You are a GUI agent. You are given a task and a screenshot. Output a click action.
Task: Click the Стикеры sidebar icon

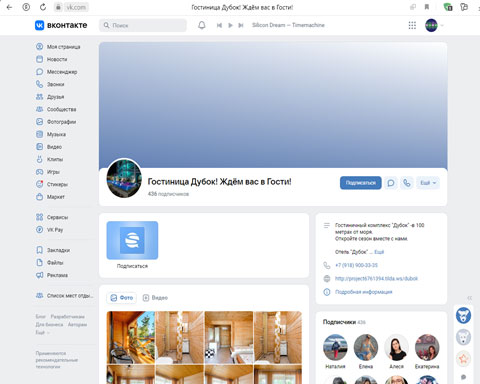point(39,184)
